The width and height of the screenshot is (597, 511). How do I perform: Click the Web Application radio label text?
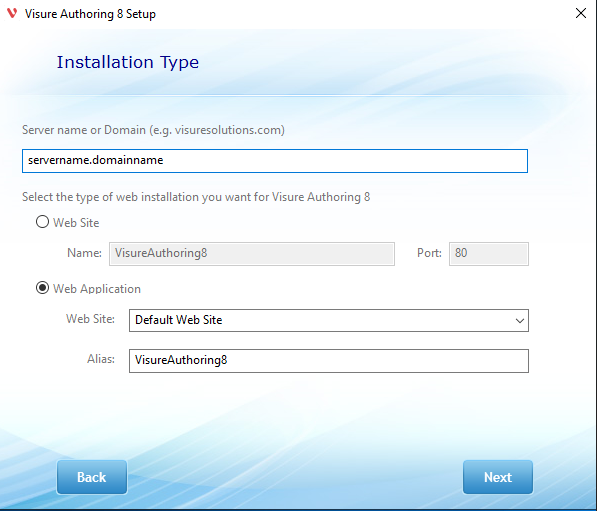coord(97,289)
